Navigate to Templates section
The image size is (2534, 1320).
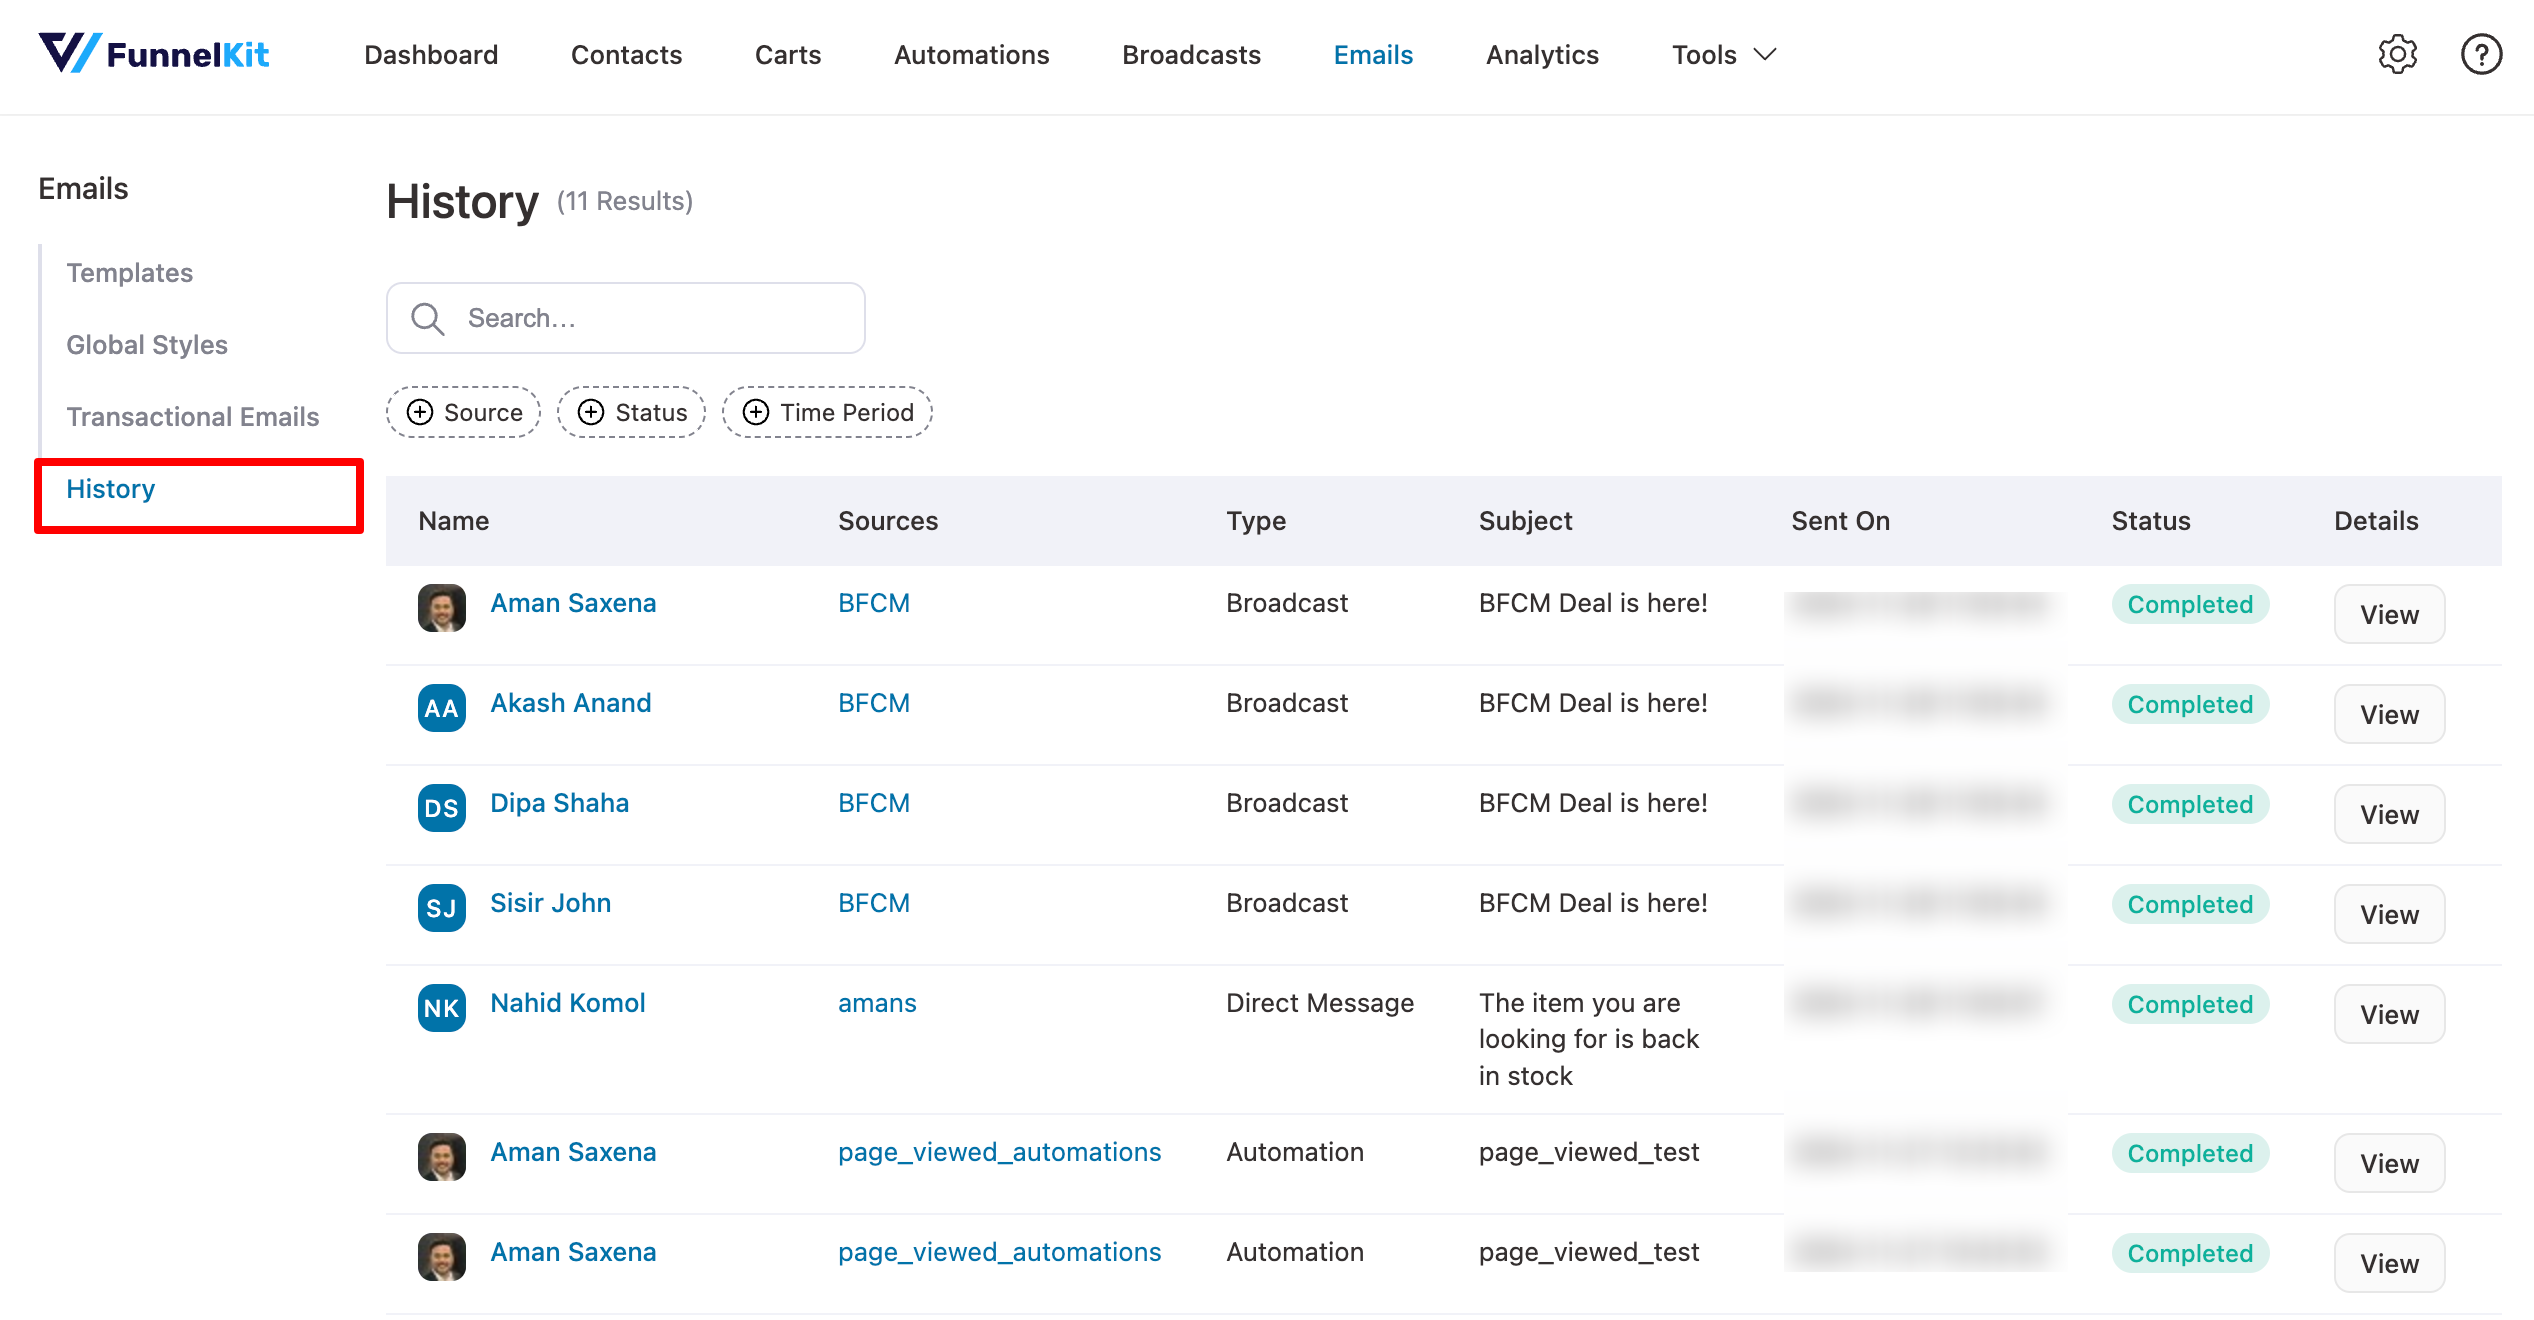pos(129,271)
